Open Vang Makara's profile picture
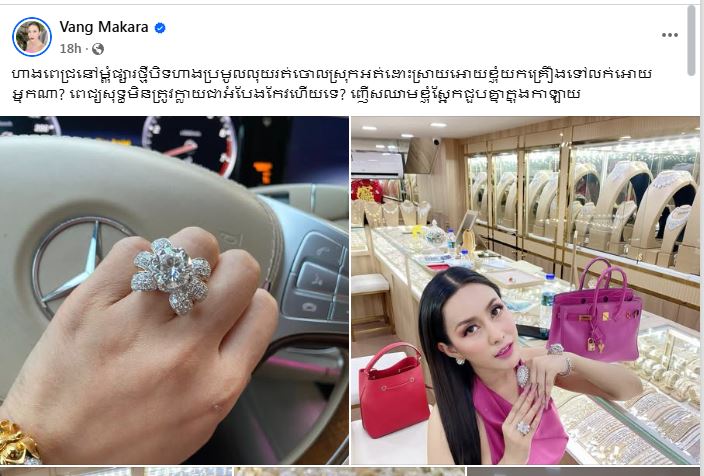The image size is (704, 476). [x=32, y=37]
